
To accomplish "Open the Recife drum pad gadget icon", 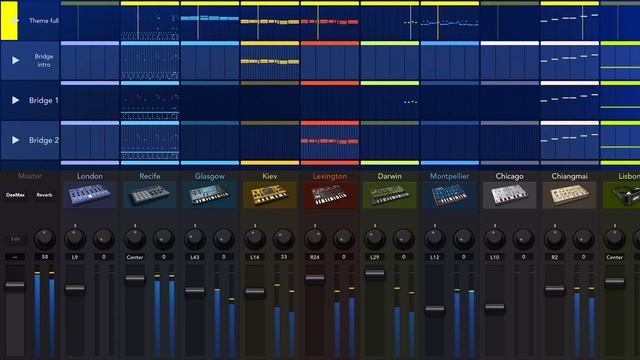I will click(x=149, y=194).
